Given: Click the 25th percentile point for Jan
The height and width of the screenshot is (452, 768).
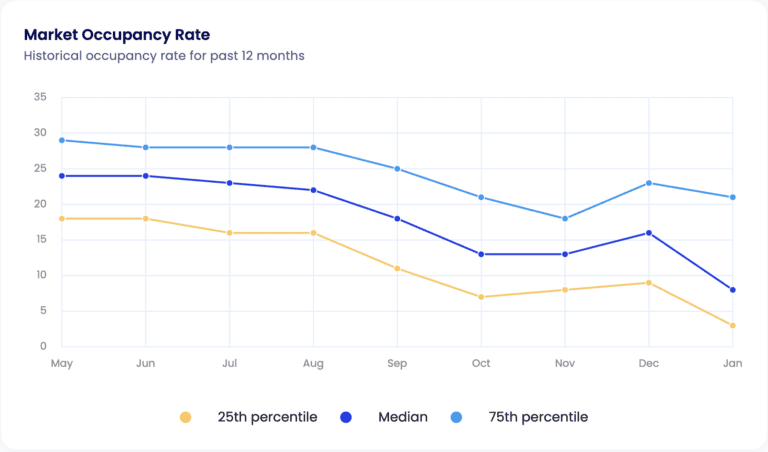Looking at the screenshot, I should pos(733,325).
